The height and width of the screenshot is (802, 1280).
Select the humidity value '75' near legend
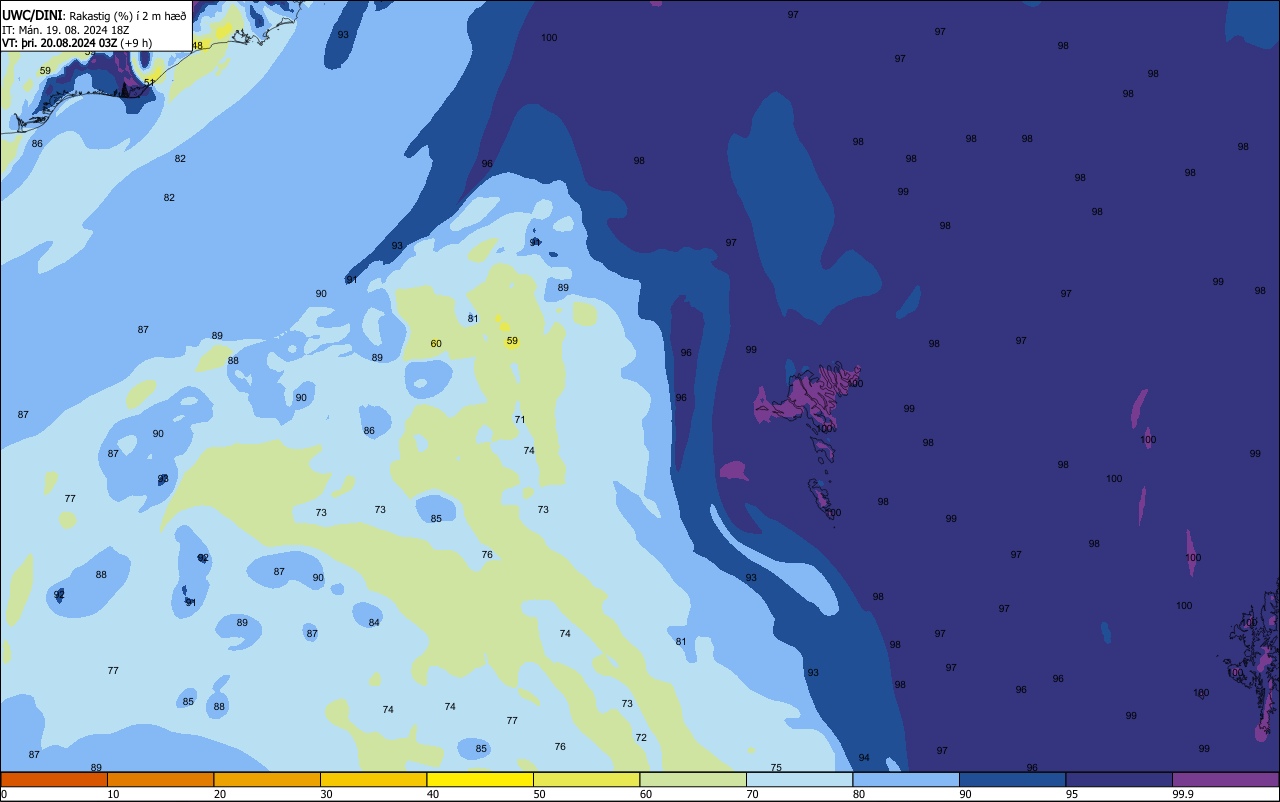pyautogui.click(x=776, y=768)
